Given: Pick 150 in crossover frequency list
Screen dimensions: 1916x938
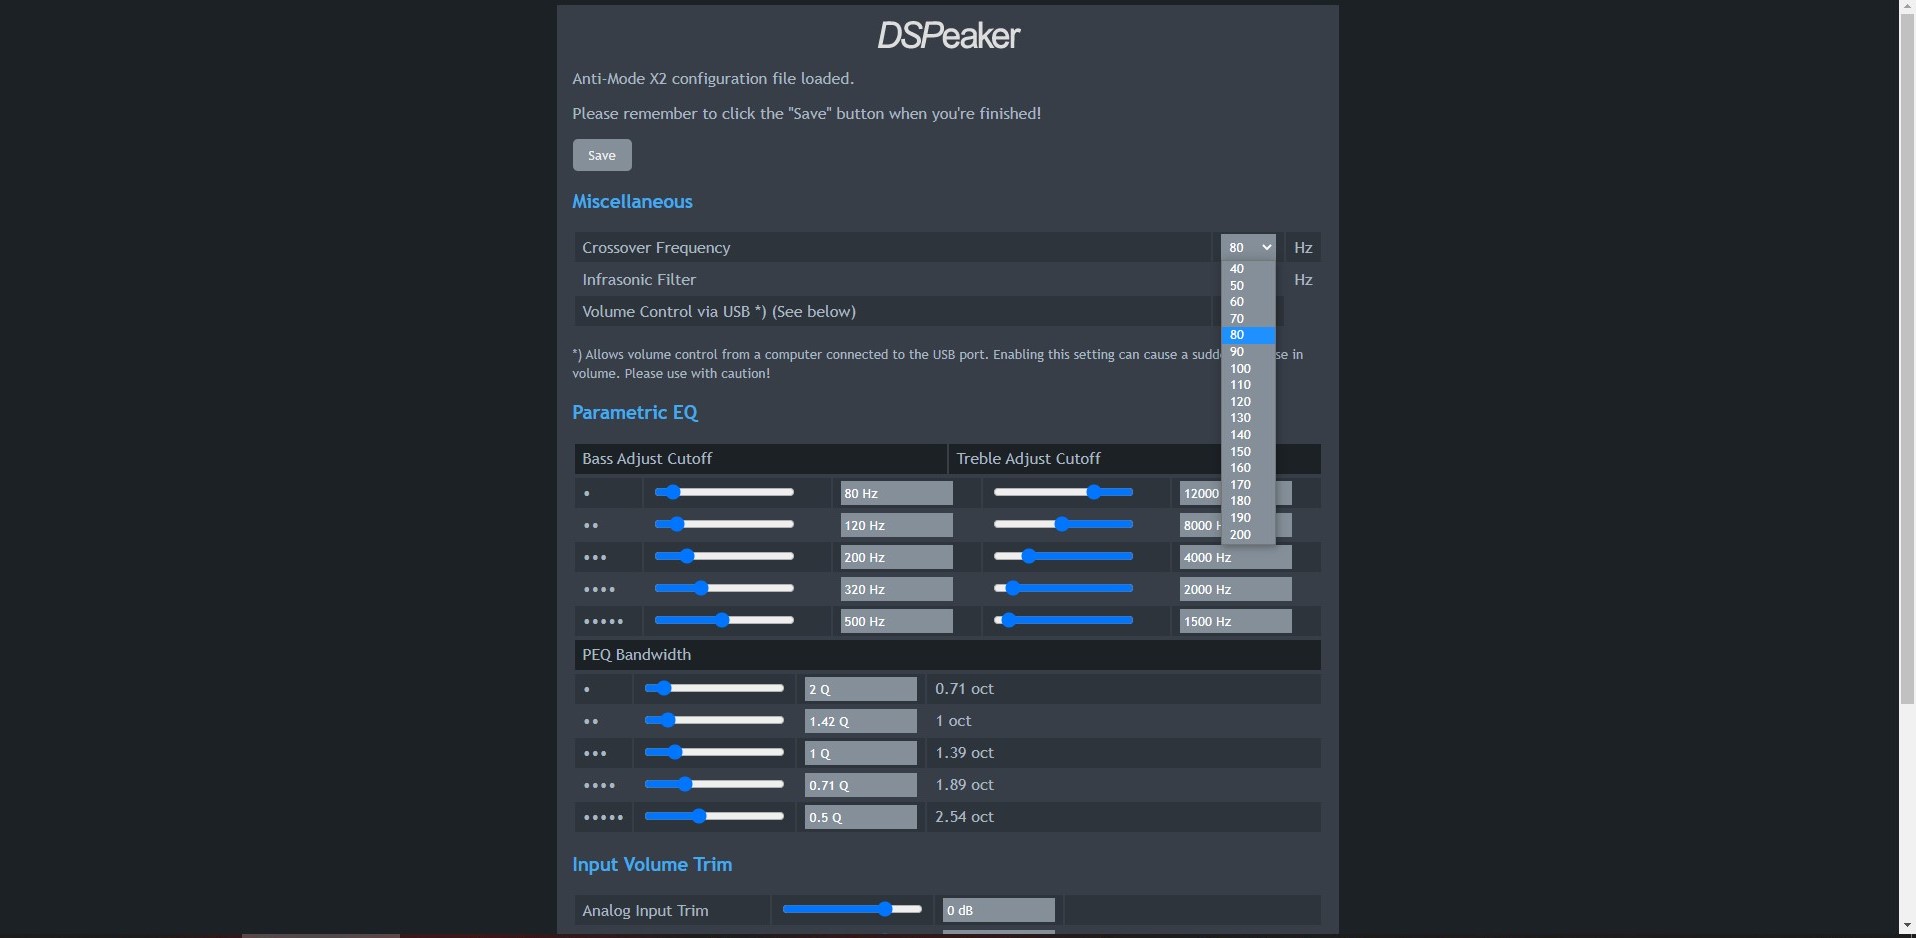Looking at the screenshot, I should (1248, 452).
